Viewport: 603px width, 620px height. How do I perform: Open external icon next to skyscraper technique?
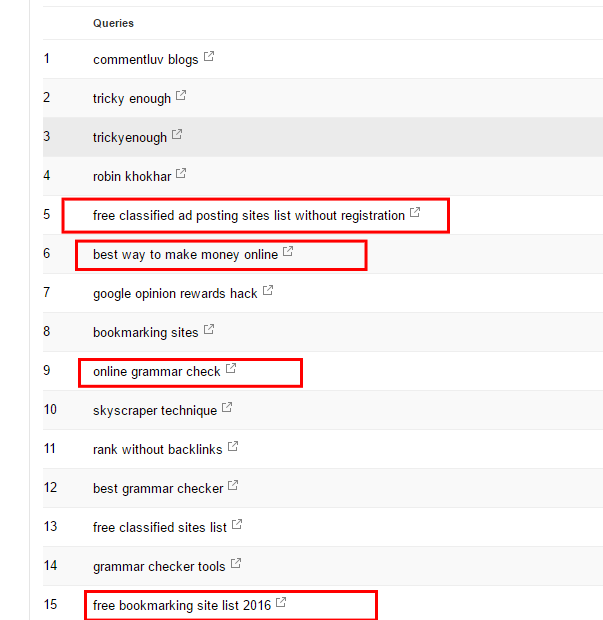click(x=227, y=407)
